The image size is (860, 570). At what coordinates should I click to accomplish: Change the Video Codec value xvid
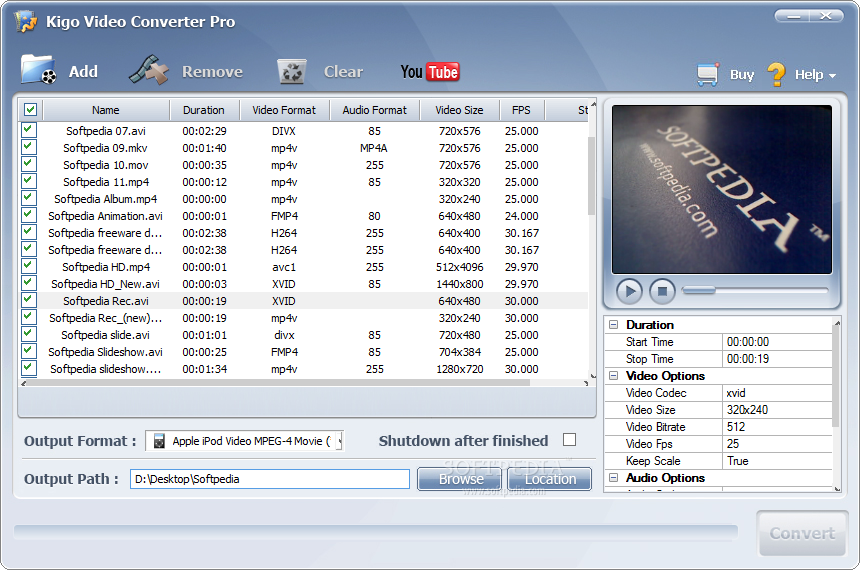777,393
